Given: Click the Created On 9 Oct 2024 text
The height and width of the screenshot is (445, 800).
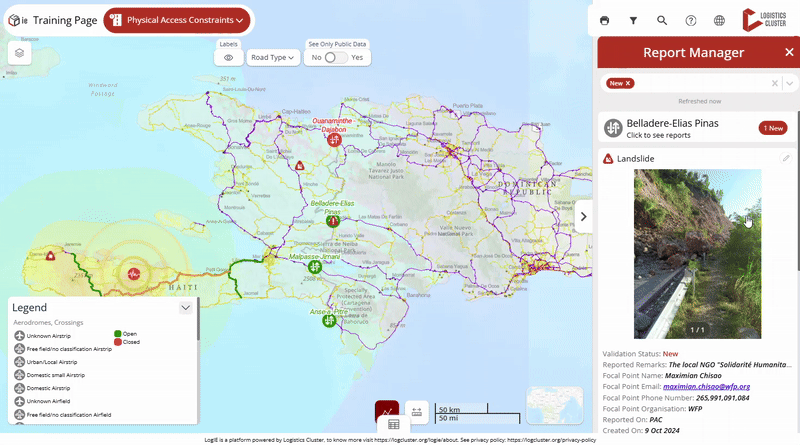Looking at the screenshot, I should click(641, 431).
